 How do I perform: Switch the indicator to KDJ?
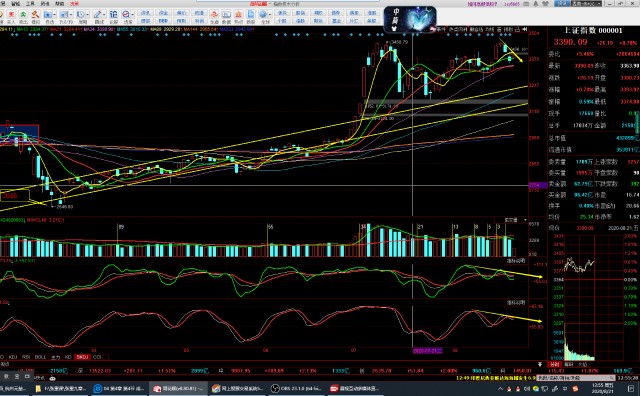coord(13,357)
